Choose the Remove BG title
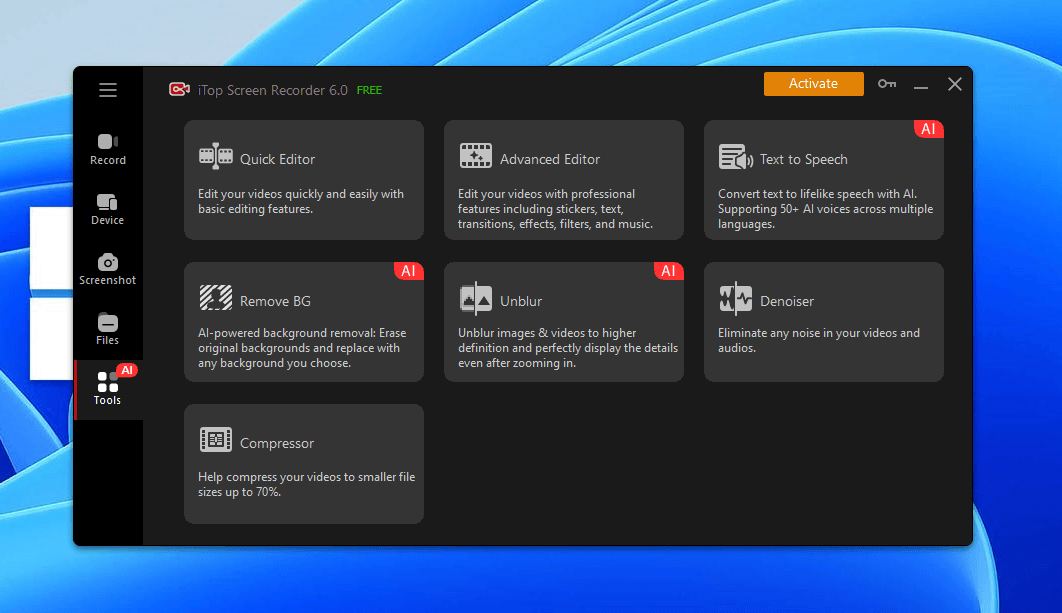 pyautogui.click(x=275, y=301)
